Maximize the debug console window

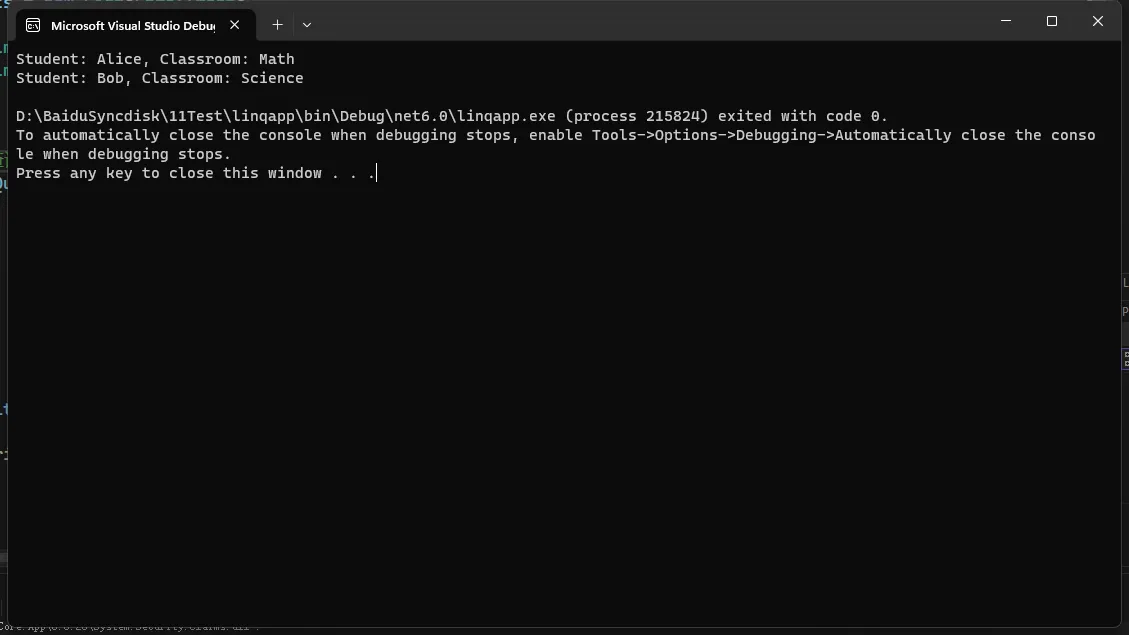tap(1051, 21)
